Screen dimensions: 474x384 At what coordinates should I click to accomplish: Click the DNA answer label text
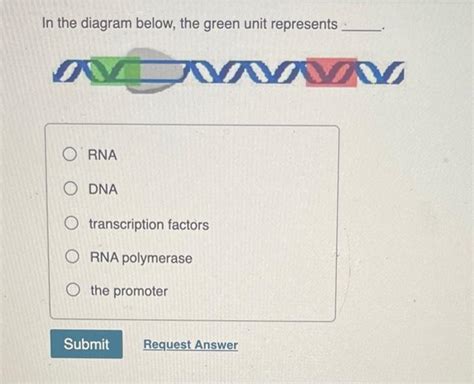[103, 189]
